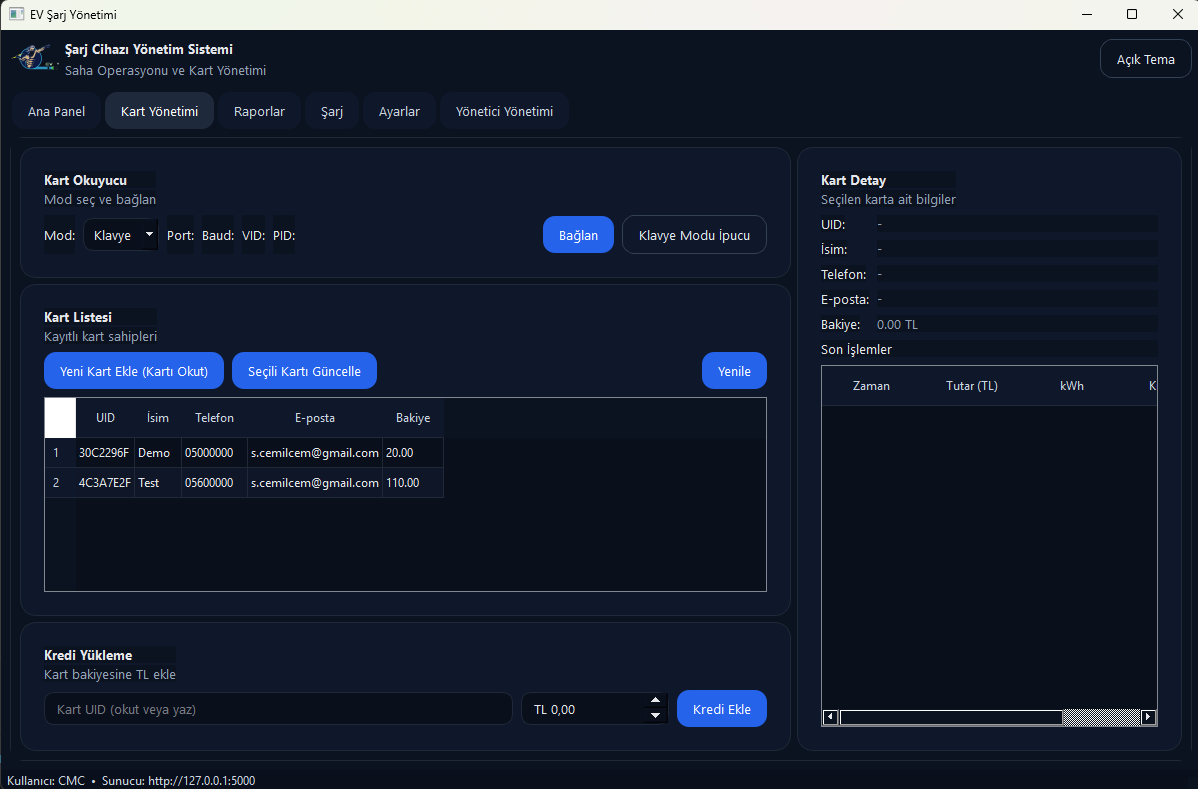This screenshot has height=789, width=1198.
Task: Click the app logo icon in header
Action: click(31, 58)
